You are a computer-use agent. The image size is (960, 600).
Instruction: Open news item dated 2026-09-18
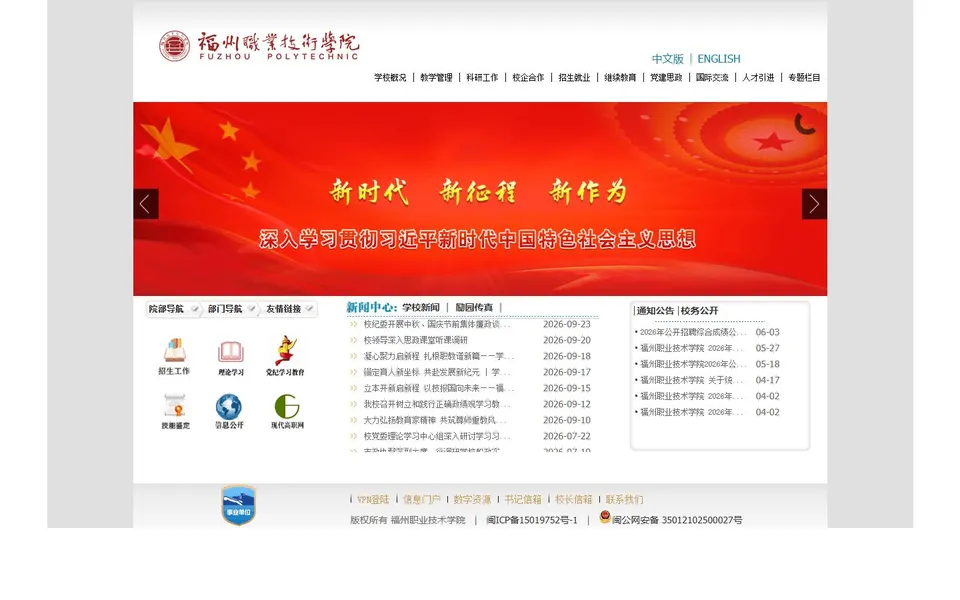point(438,356)
